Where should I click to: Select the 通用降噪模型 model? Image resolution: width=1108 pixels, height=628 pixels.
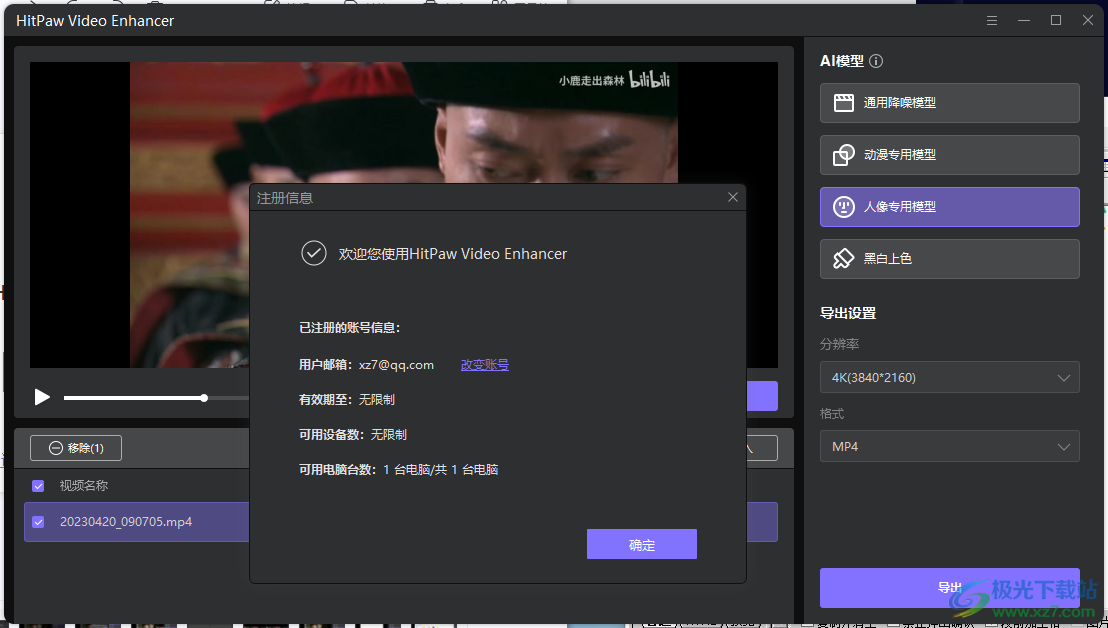[950, 103]
